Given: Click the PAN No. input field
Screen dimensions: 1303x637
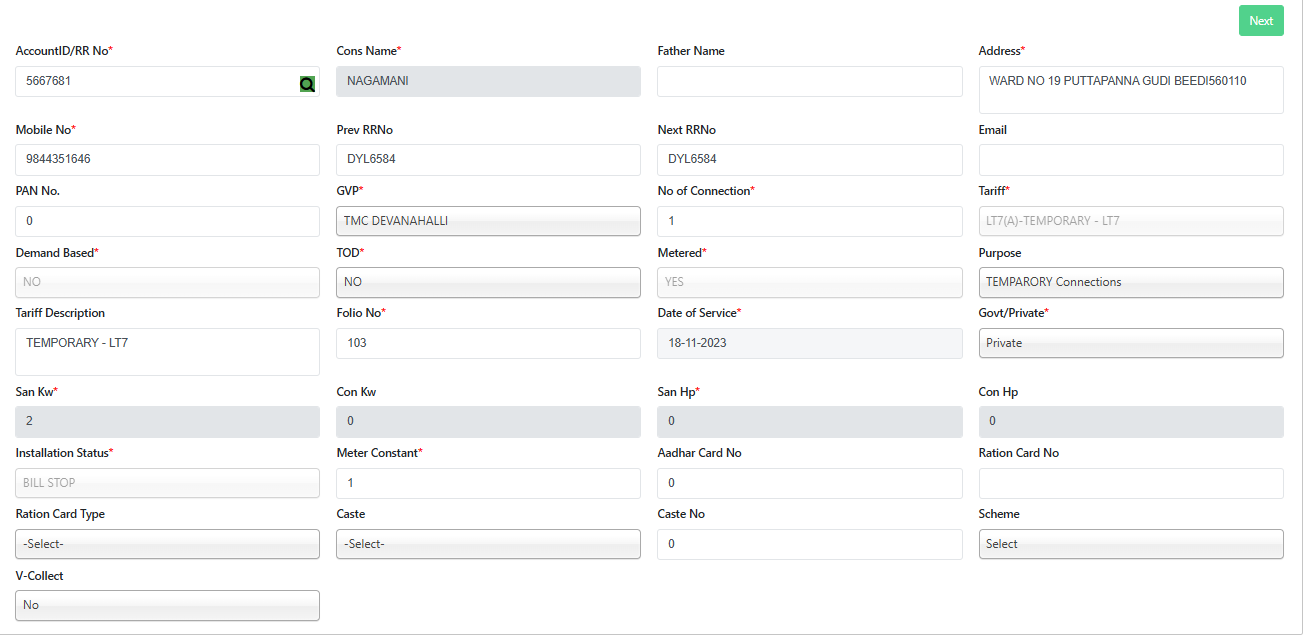Looking at the screenshot, I should tap(168, 221).
